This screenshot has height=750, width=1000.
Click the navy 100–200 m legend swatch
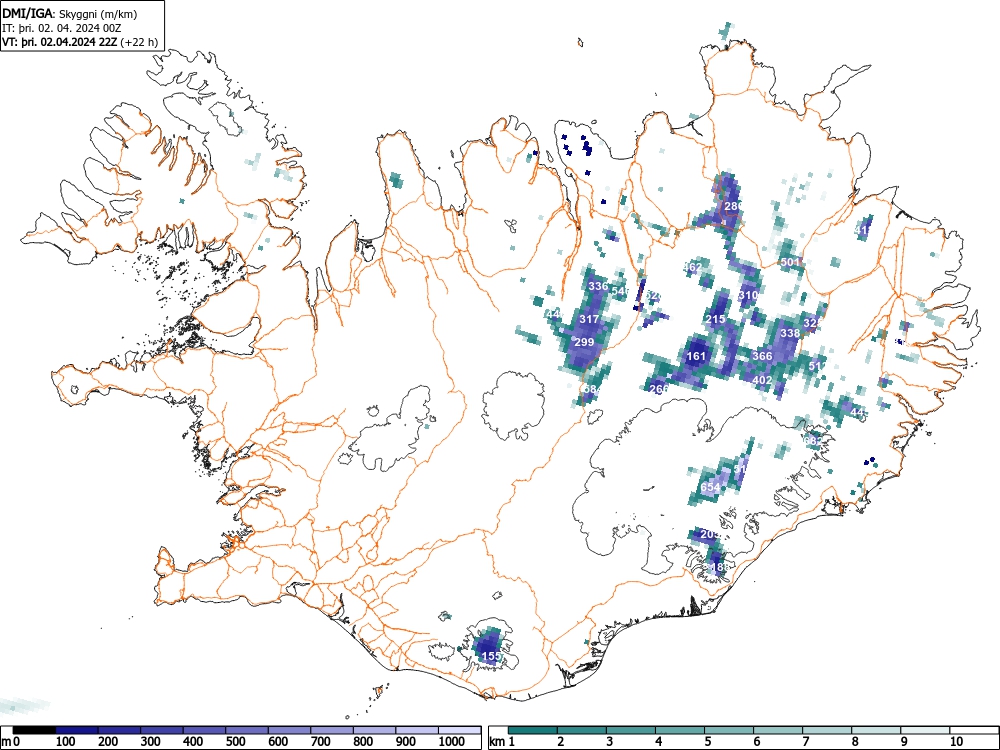76,730
